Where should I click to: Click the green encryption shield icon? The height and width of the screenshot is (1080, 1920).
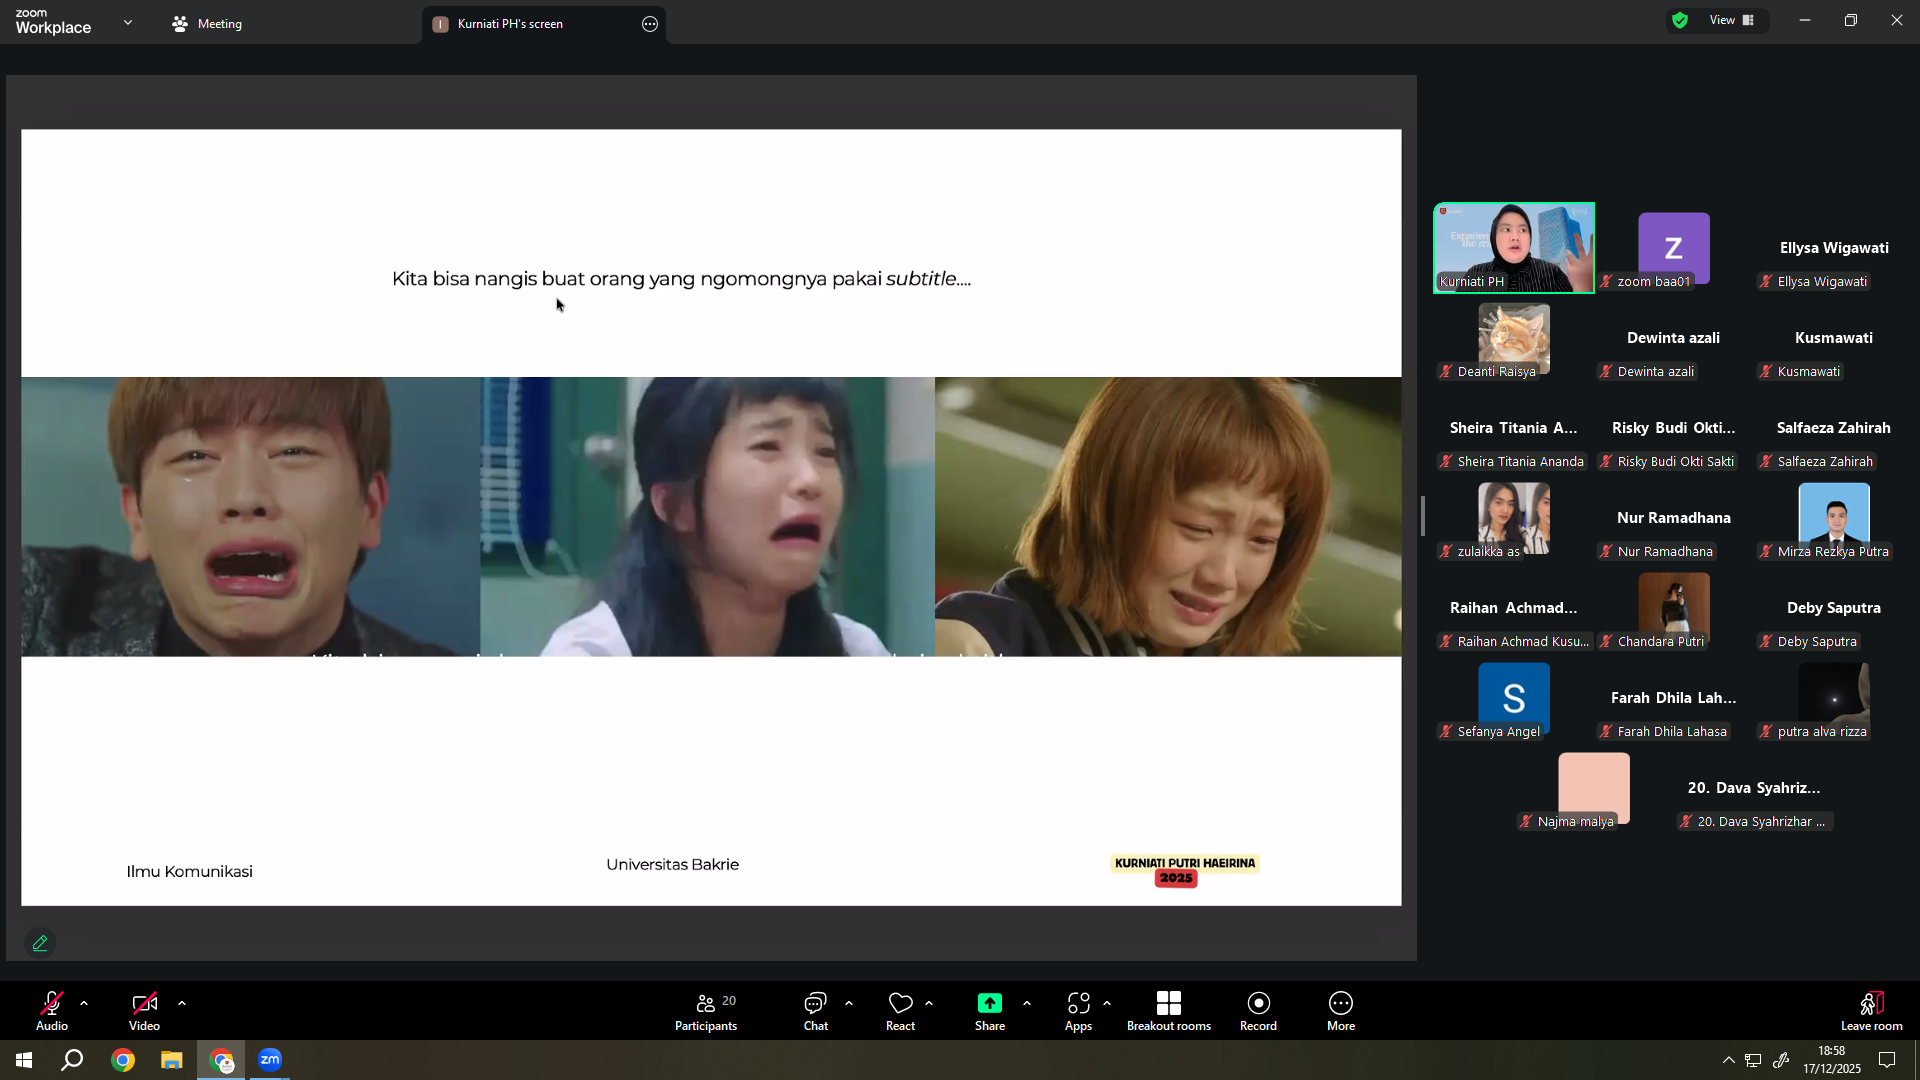pyautogui.click(x=1680, y=20)
